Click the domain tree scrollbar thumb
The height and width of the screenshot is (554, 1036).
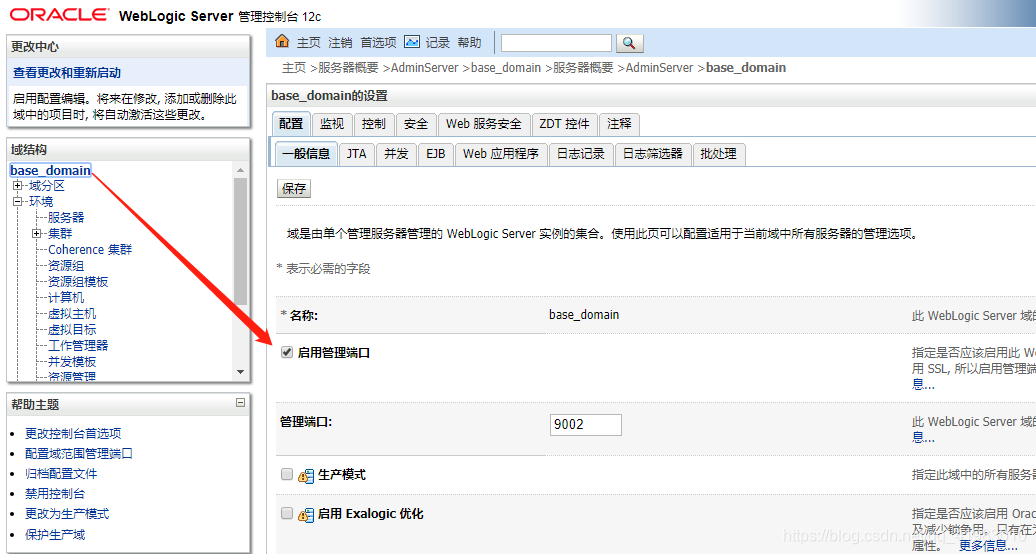tap(240, 241)
